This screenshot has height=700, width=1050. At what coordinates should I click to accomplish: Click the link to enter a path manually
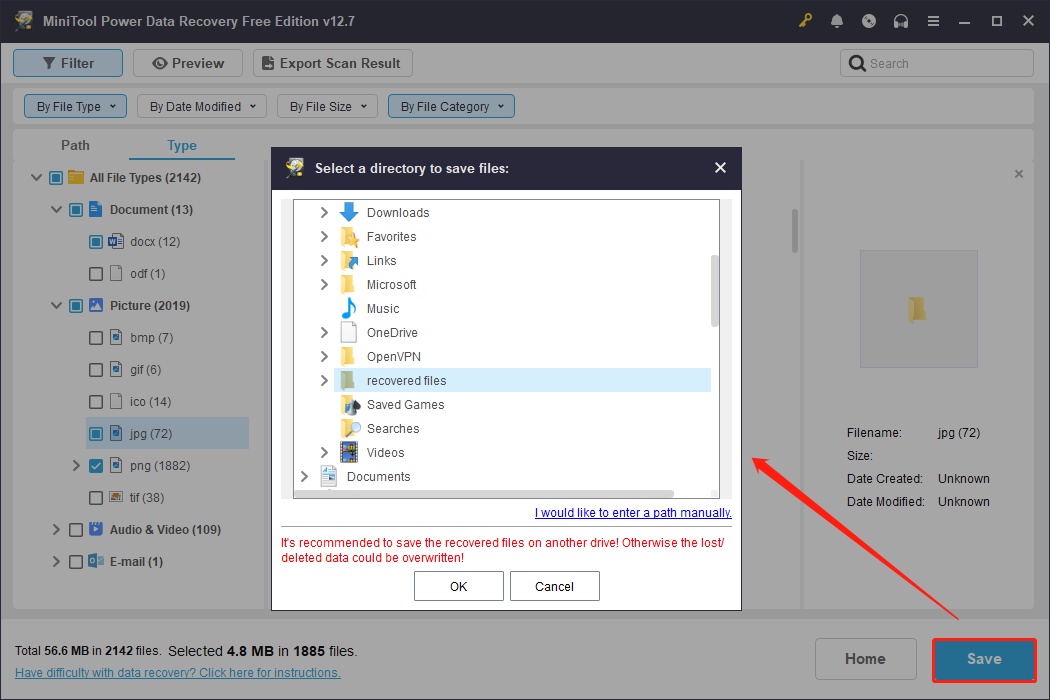[x=633, y=512]
